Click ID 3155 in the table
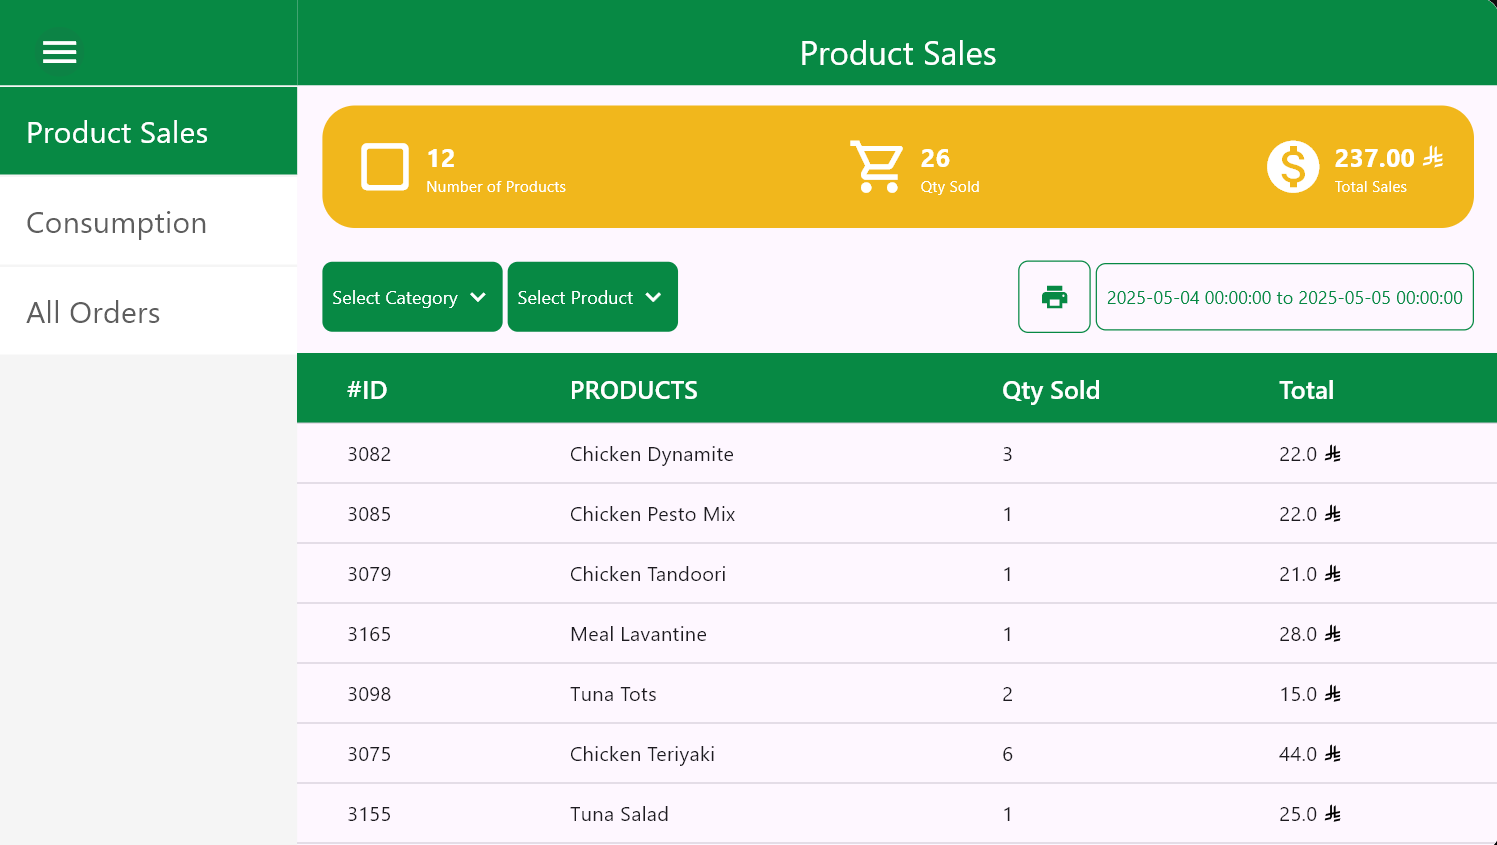Viewport: 1497px width, 845px height. [x=369, y=814]
